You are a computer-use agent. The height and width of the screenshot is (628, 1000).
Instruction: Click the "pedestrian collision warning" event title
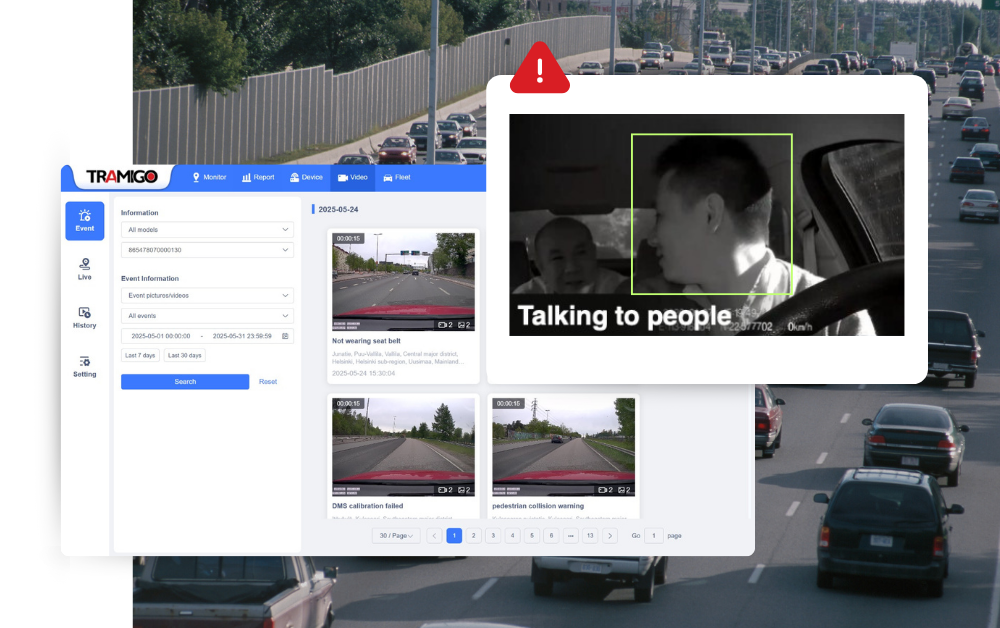[x=538, y=506]
